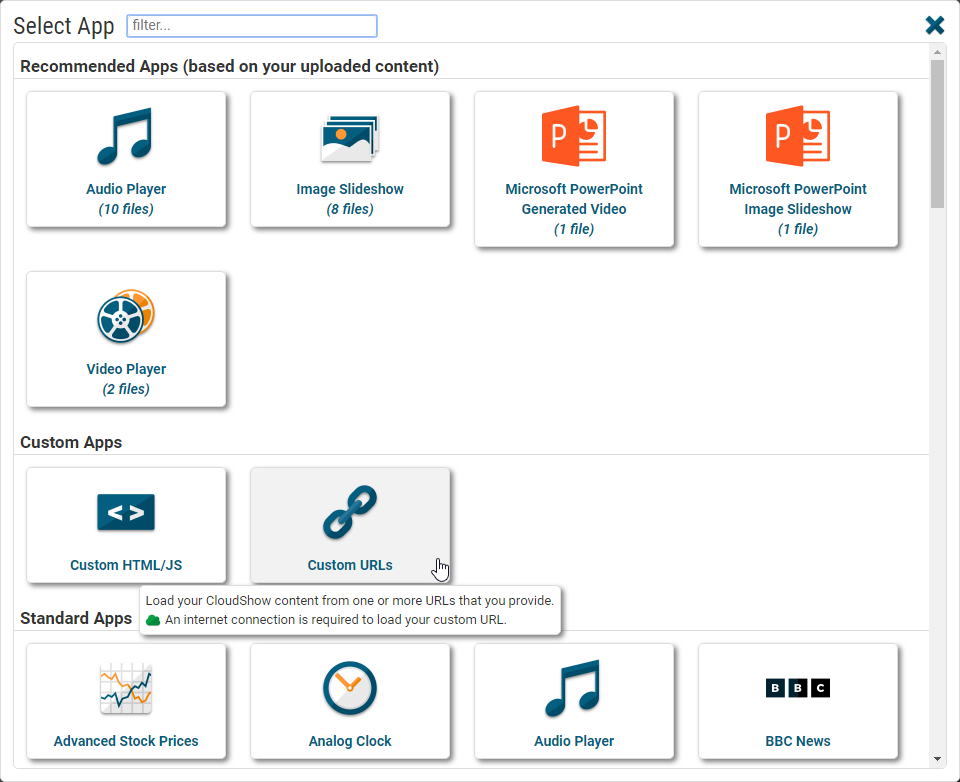Select the Custom URLs chain link icon
This screenshot has width=960, height=782.
[x=349, y=513]
